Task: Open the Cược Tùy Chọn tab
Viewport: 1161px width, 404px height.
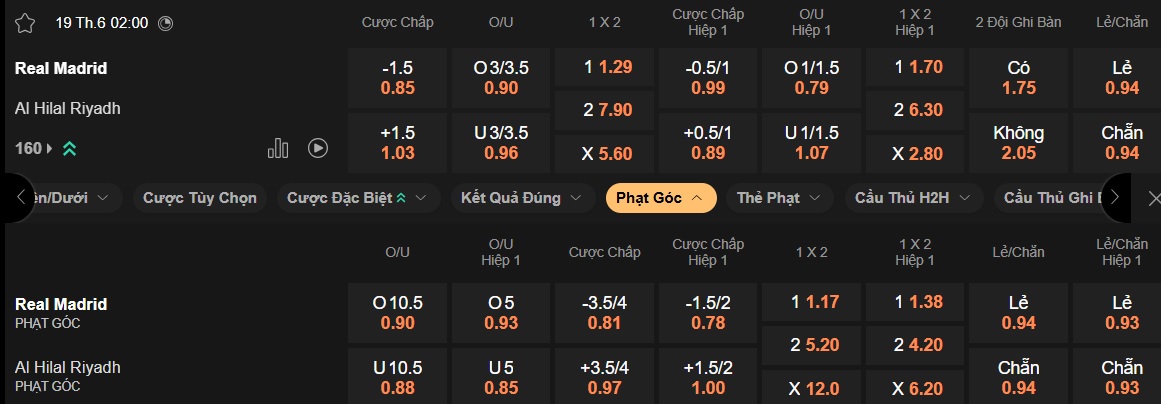Action: click(x=200, y=198)
